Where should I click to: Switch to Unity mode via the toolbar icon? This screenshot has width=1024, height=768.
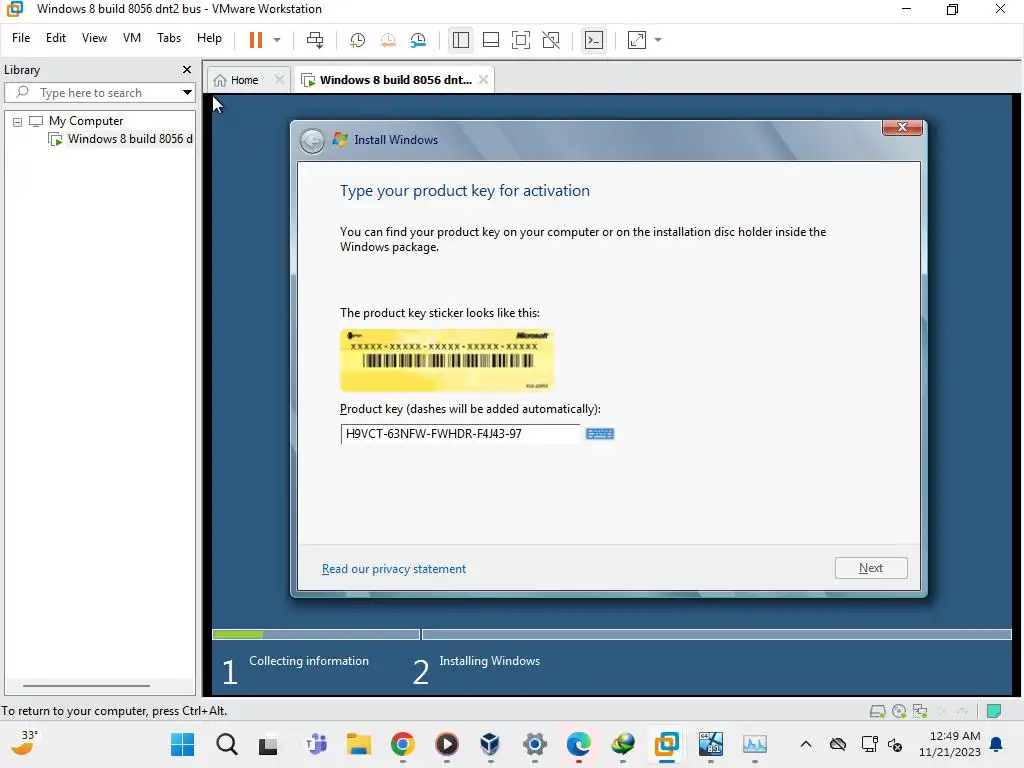coord(551,40)
